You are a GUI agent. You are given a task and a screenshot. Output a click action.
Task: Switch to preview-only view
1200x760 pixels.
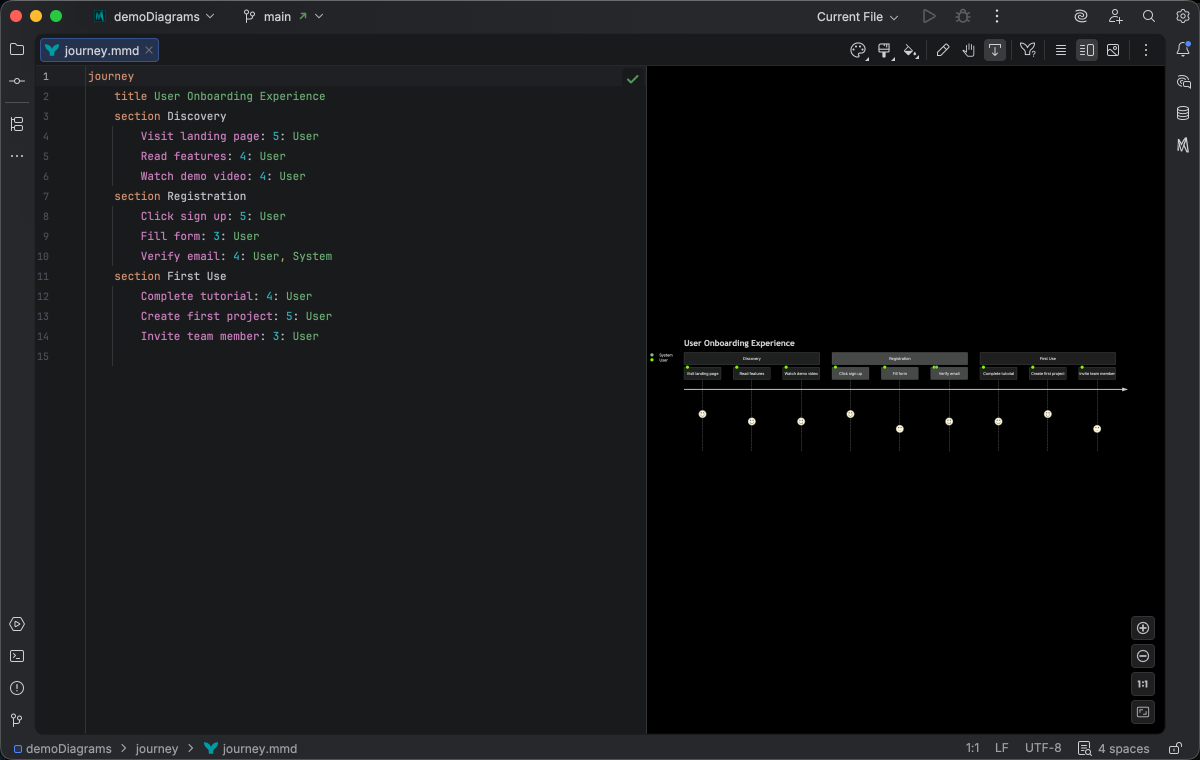click(1113, 50)
